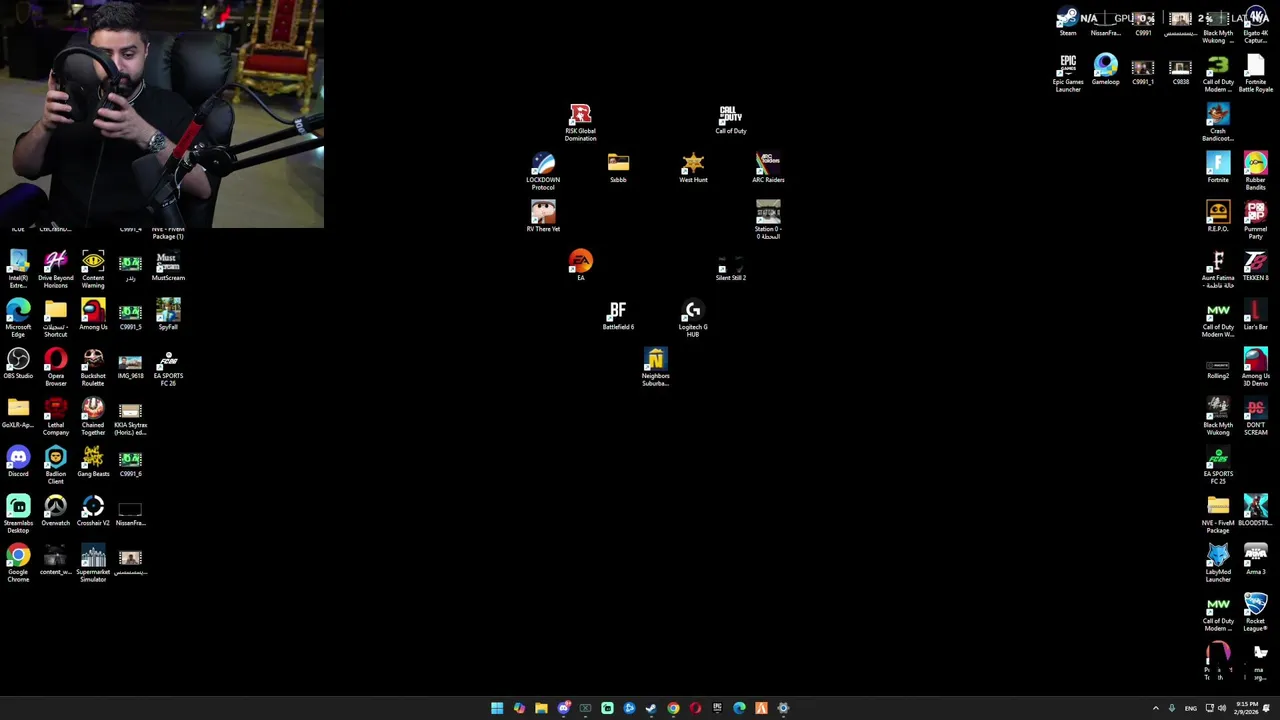Launch DON'T SCREAM from the desktop
Viewport: 1280px width, 720px height.
pyautogui.click(x=1255, y=417)
